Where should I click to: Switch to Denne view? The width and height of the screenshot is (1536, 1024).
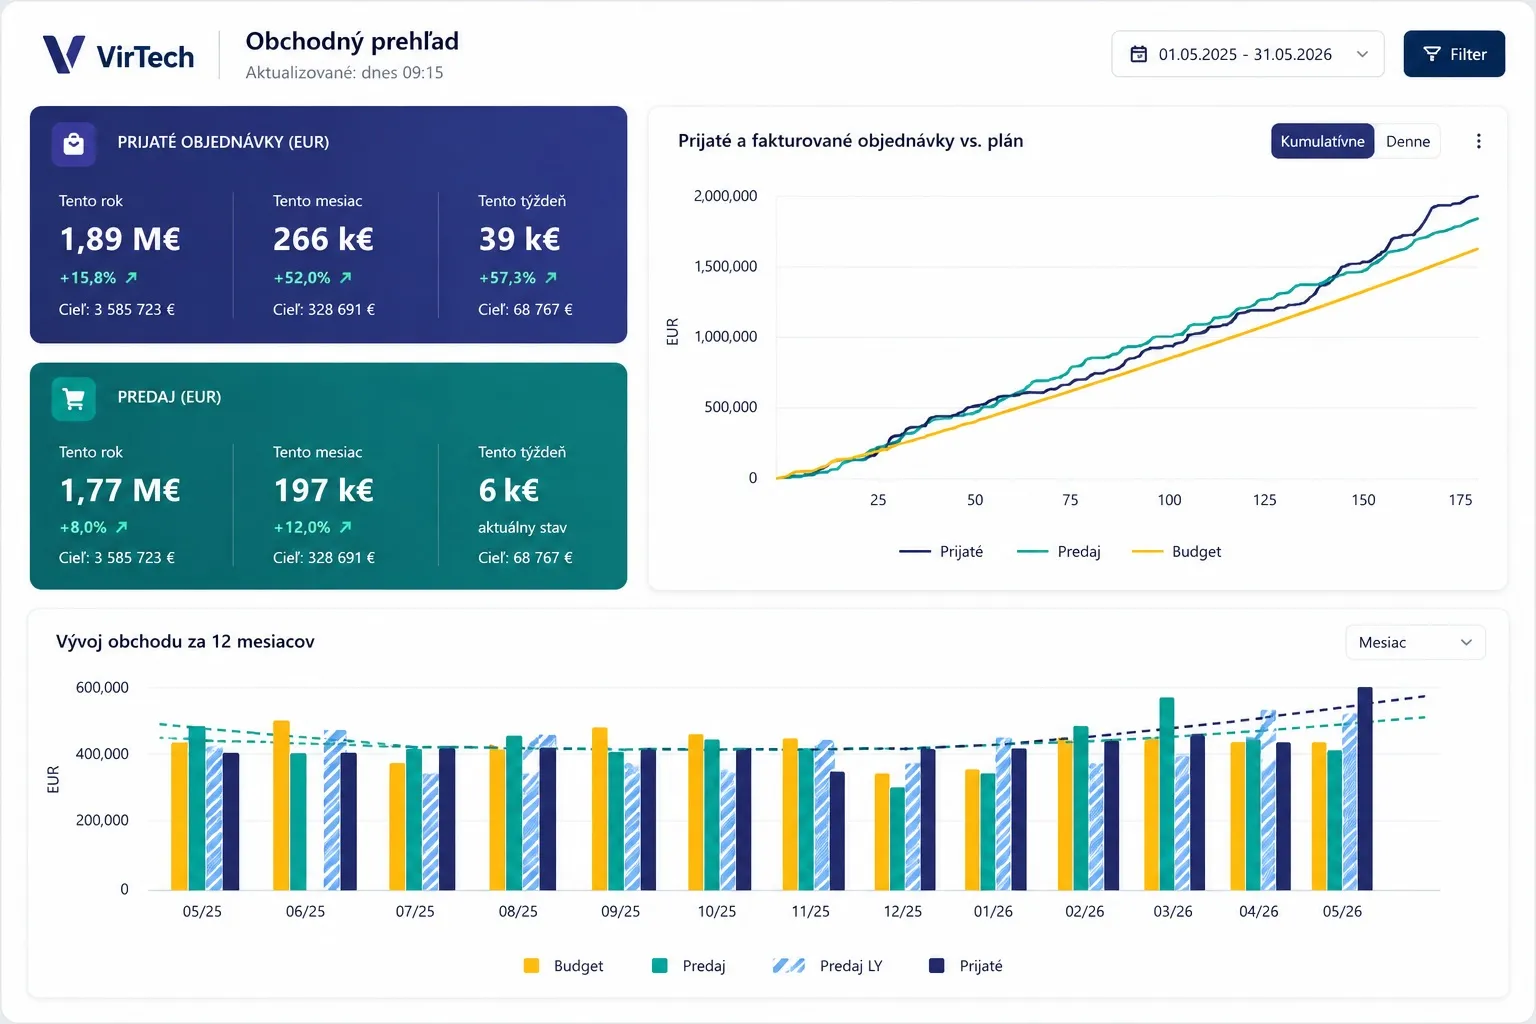1407,141
